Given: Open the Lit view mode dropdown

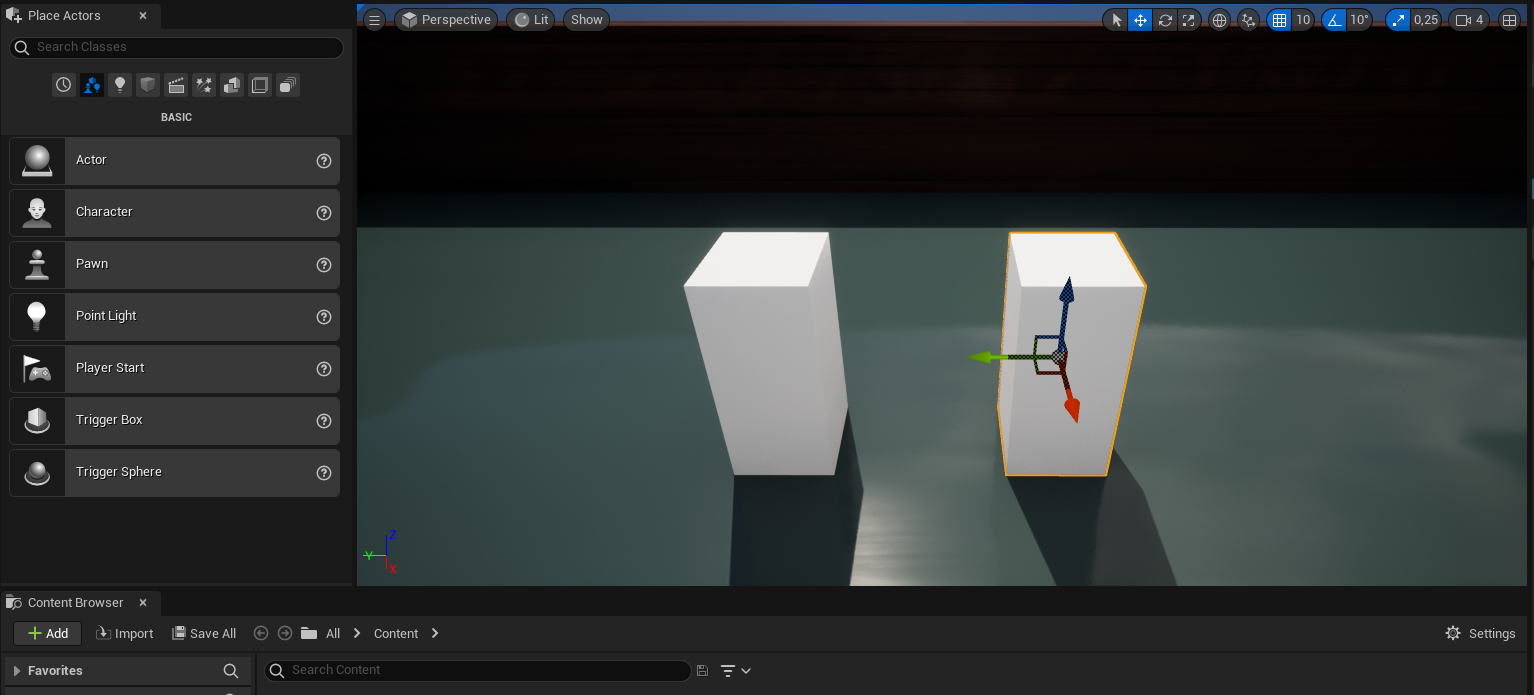Looking at the screenshot, I should 530,20.
